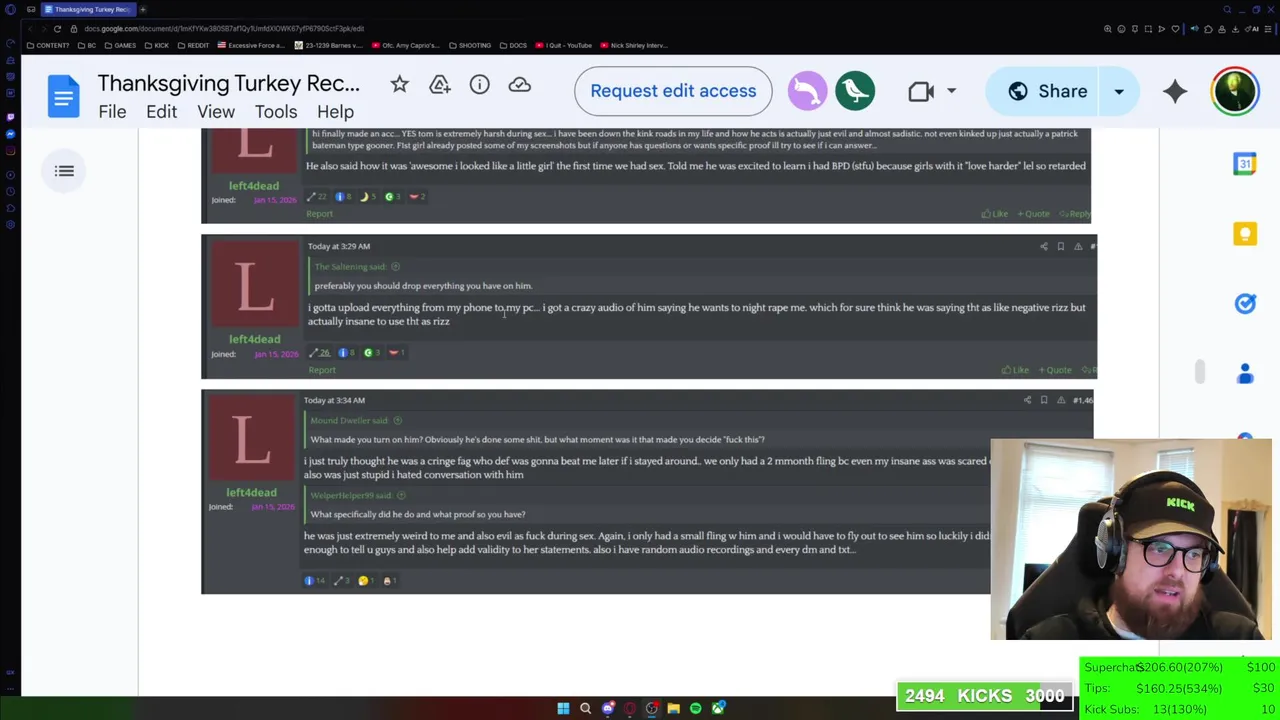Viewport: 1280px width, 720px height.
Task: Click the green anonymous bird avatar
Action: click(855, 91)
